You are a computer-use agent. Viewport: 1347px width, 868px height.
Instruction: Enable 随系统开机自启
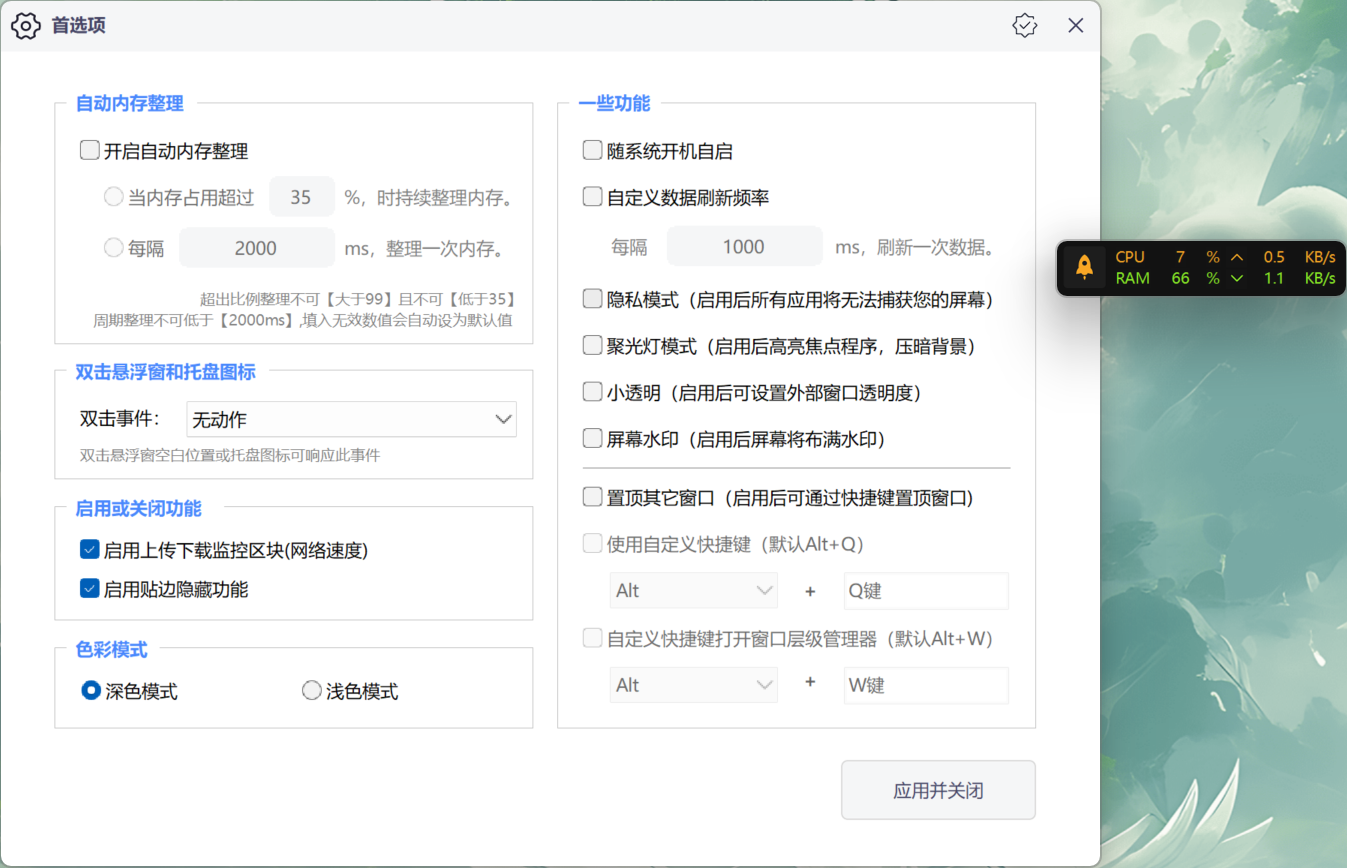[592, 149]
